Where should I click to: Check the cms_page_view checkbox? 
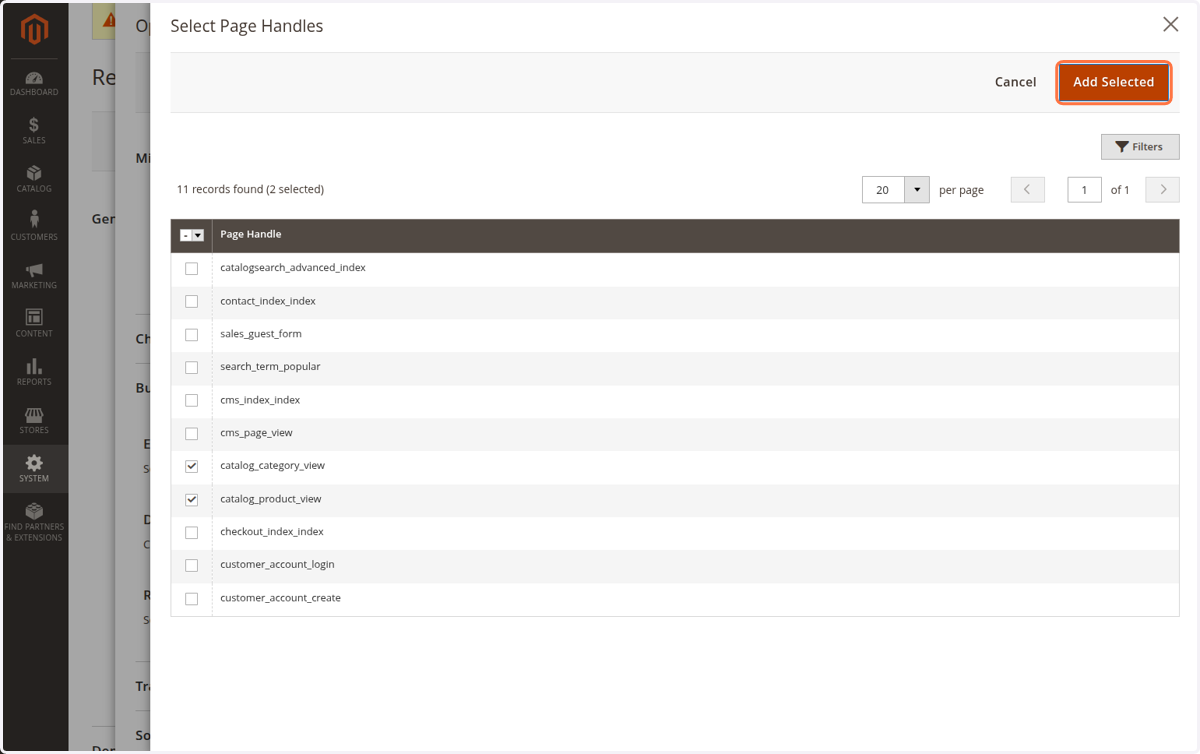click(x=191, y=433)
